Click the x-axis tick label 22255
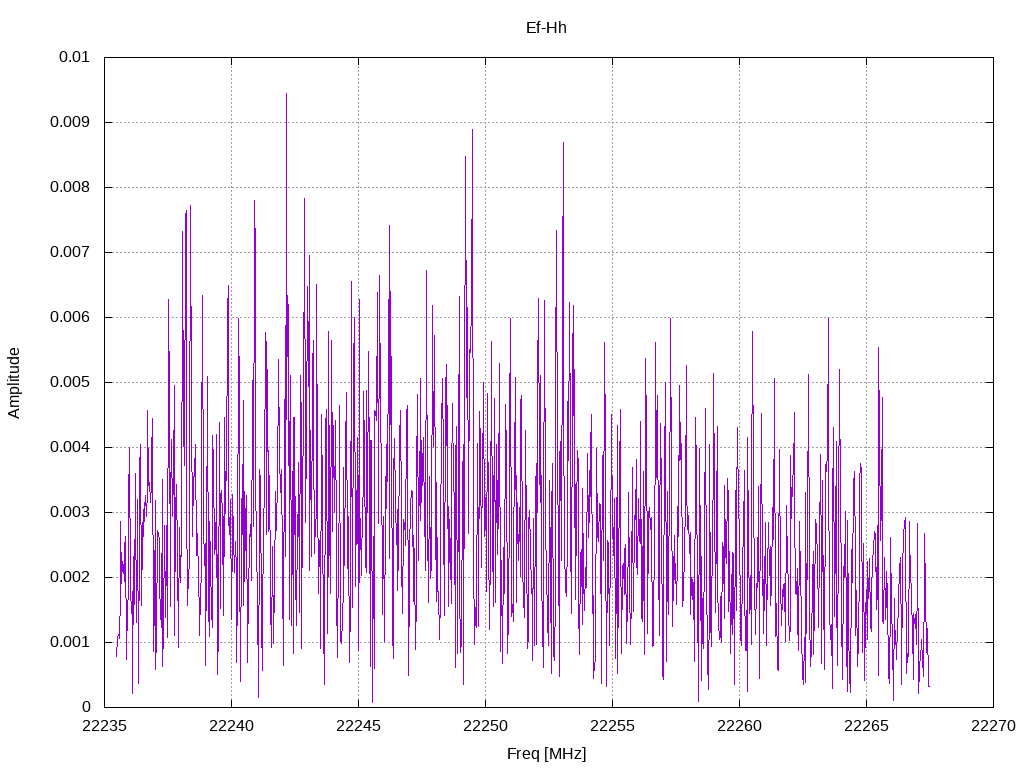The height and width of the screenshot is (768, 1024). pos(613,726)
